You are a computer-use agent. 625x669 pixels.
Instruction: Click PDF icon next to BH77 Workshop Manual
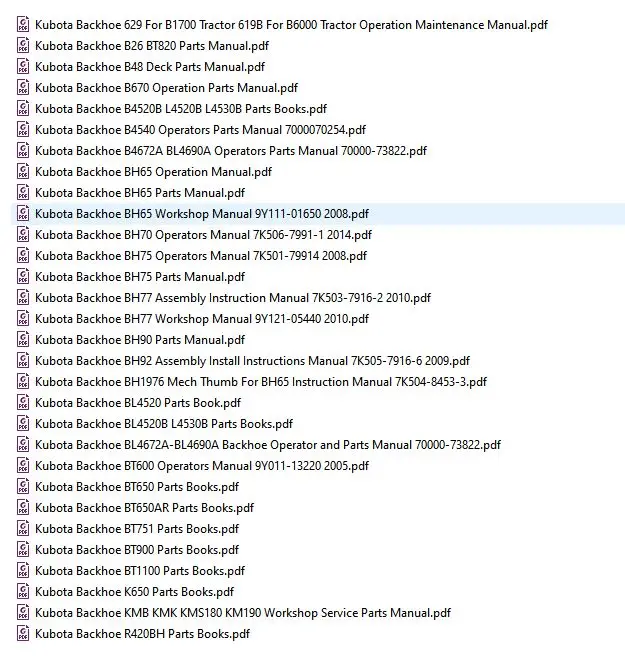(x=23, y=319)
